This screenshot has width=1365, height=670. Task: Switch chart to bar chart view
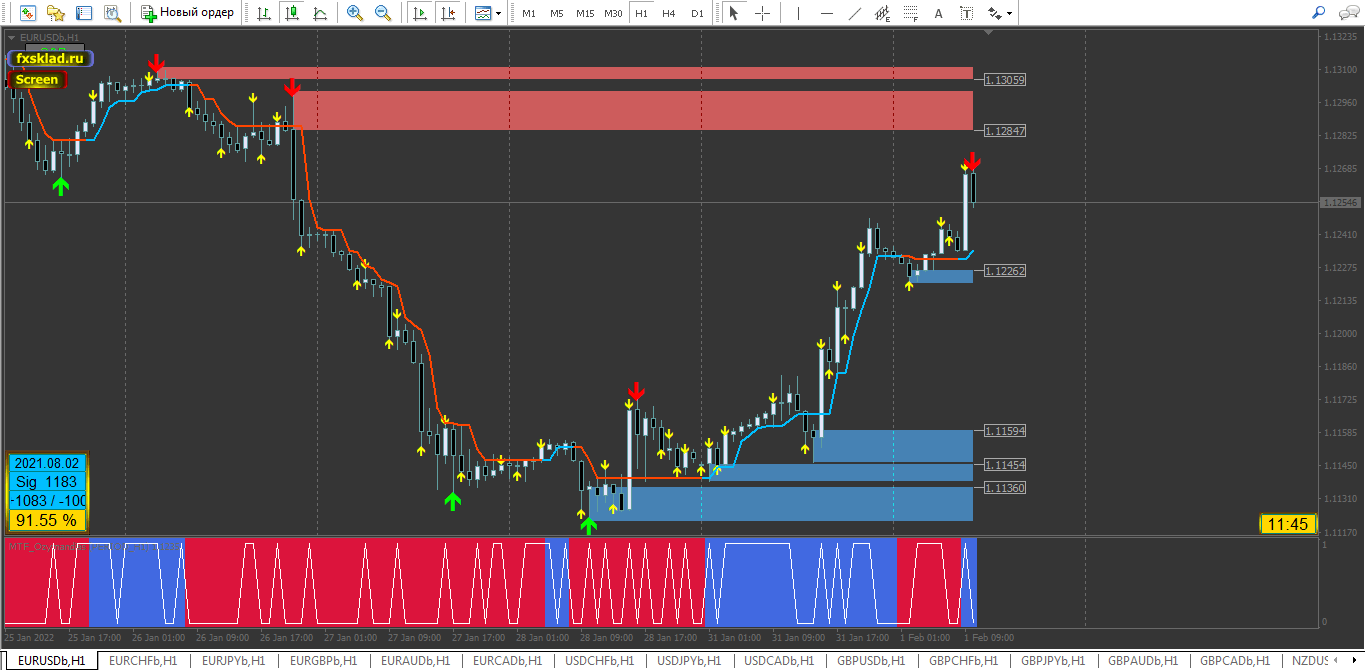263,13
